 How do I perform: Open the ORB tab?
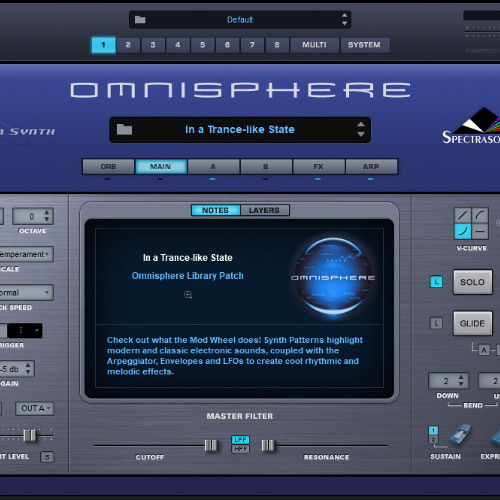(108, 166)
